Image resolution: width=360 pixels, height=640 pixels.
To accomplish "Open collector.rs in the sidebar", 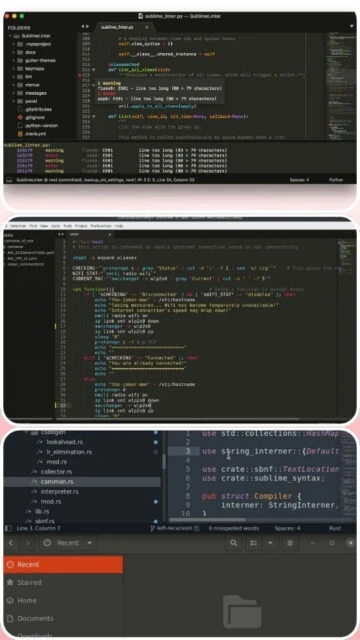I will [56, 472].
